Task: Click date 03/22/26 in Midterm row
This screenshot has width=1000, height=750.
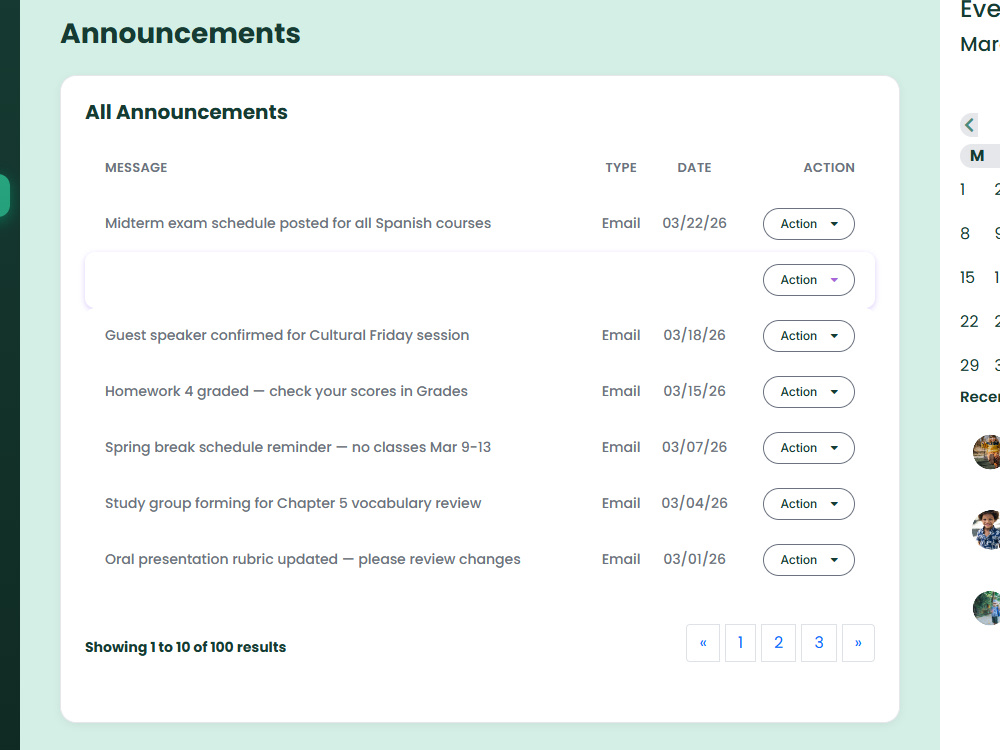Action: point(695,223)
